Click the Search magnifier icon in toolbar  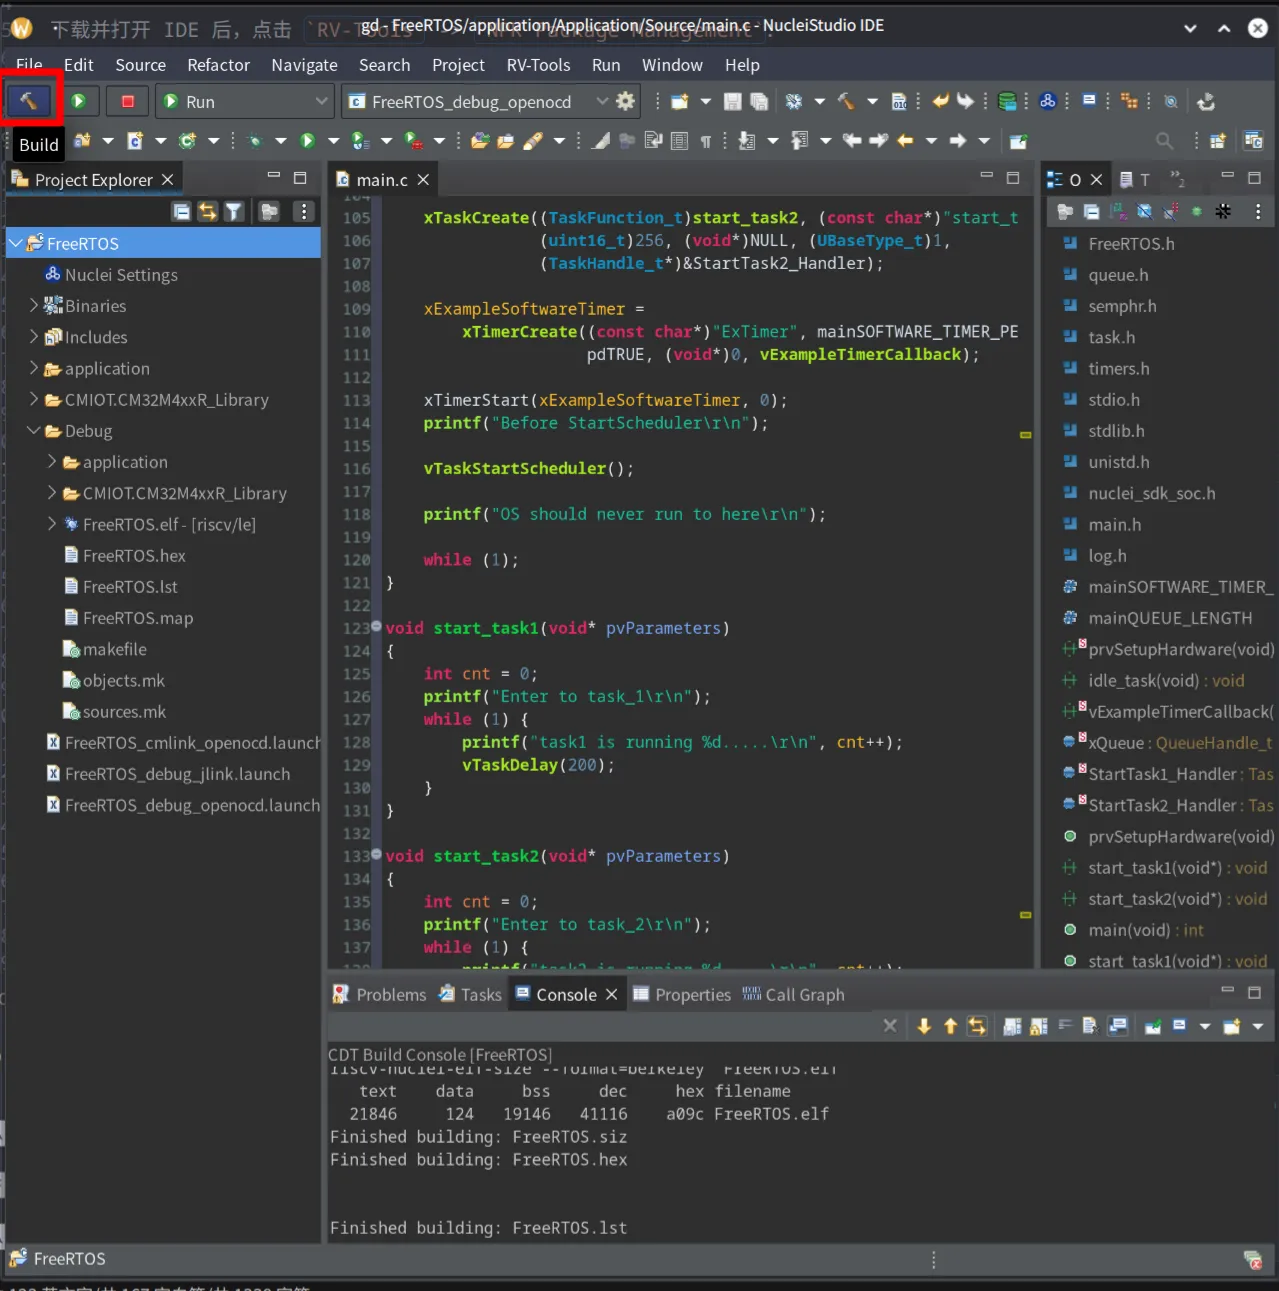click(x=1164, y=141)
